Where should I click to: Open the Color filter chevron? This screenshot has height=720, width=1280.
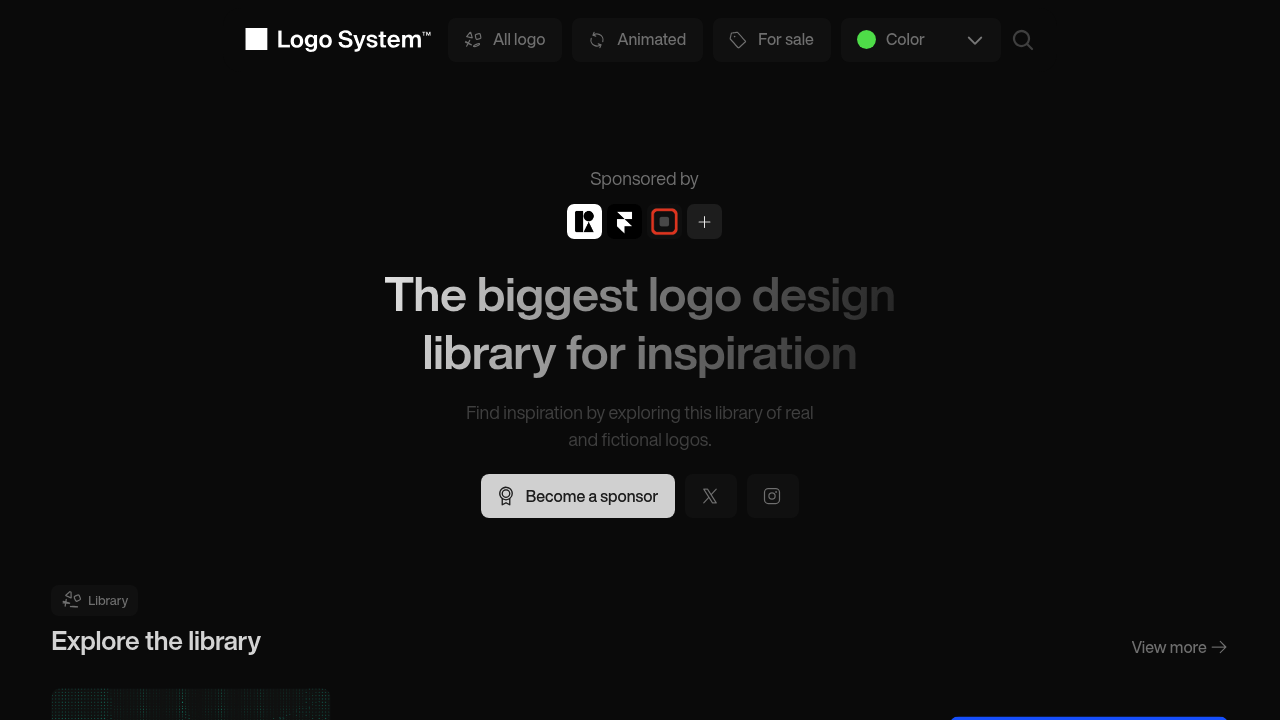[x=974, y=40]
